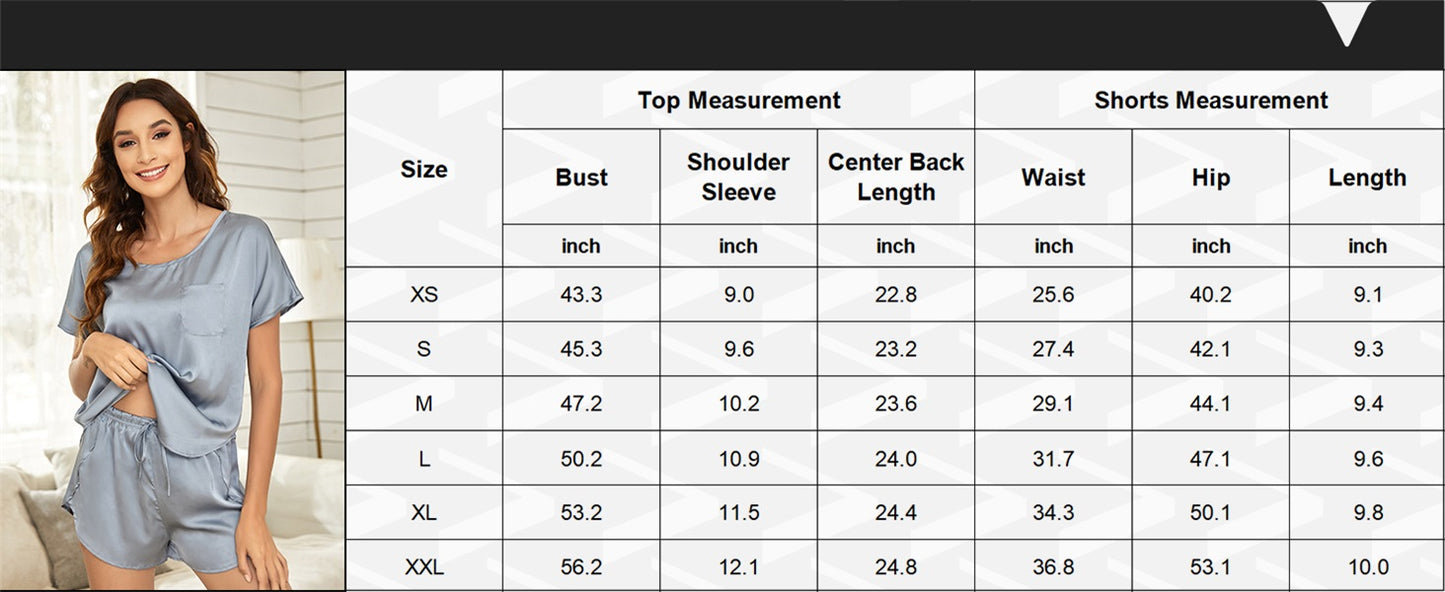Select the Top Measurement header
The height and width of the screenshot is (592, 1445).
(739, 100)
